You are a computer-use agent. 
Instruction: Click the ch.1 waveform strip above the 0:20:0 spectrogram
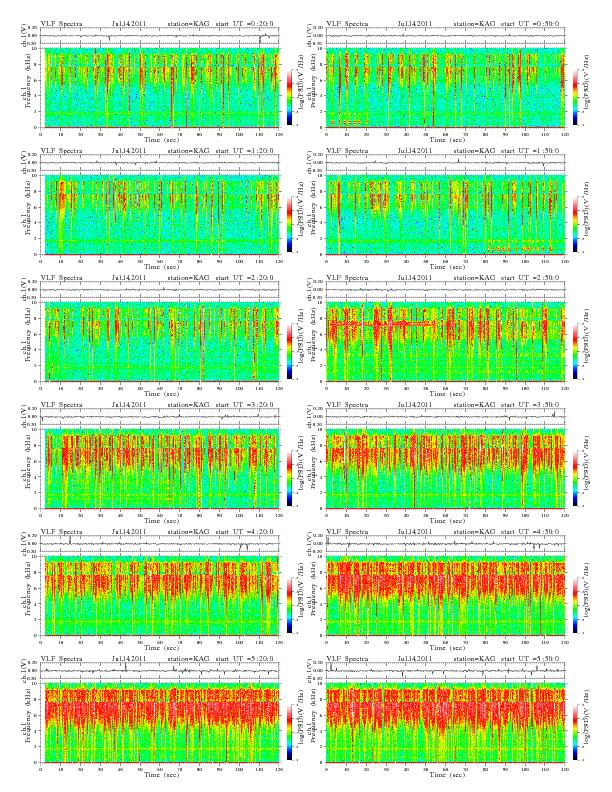pos(160,36)
